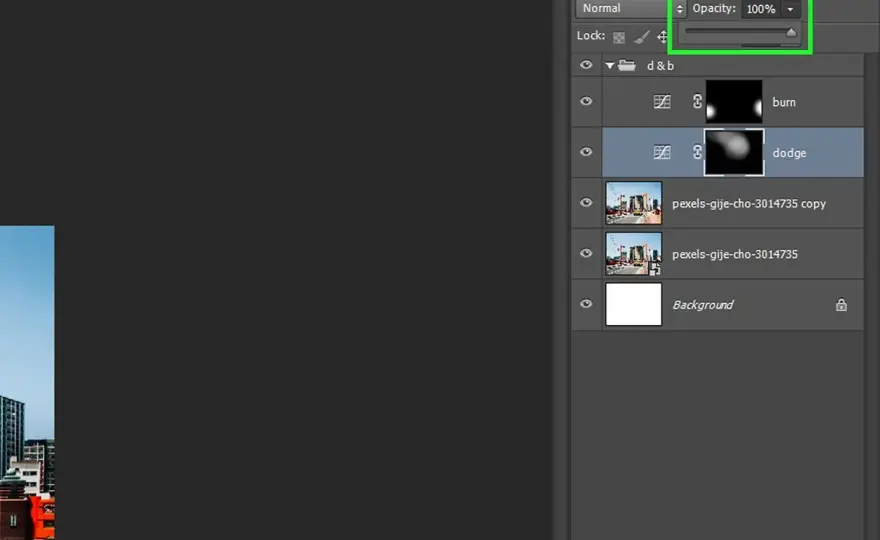Click the curves adjustment icon on dodge layer
880x540 pixels.
(662, 152)
